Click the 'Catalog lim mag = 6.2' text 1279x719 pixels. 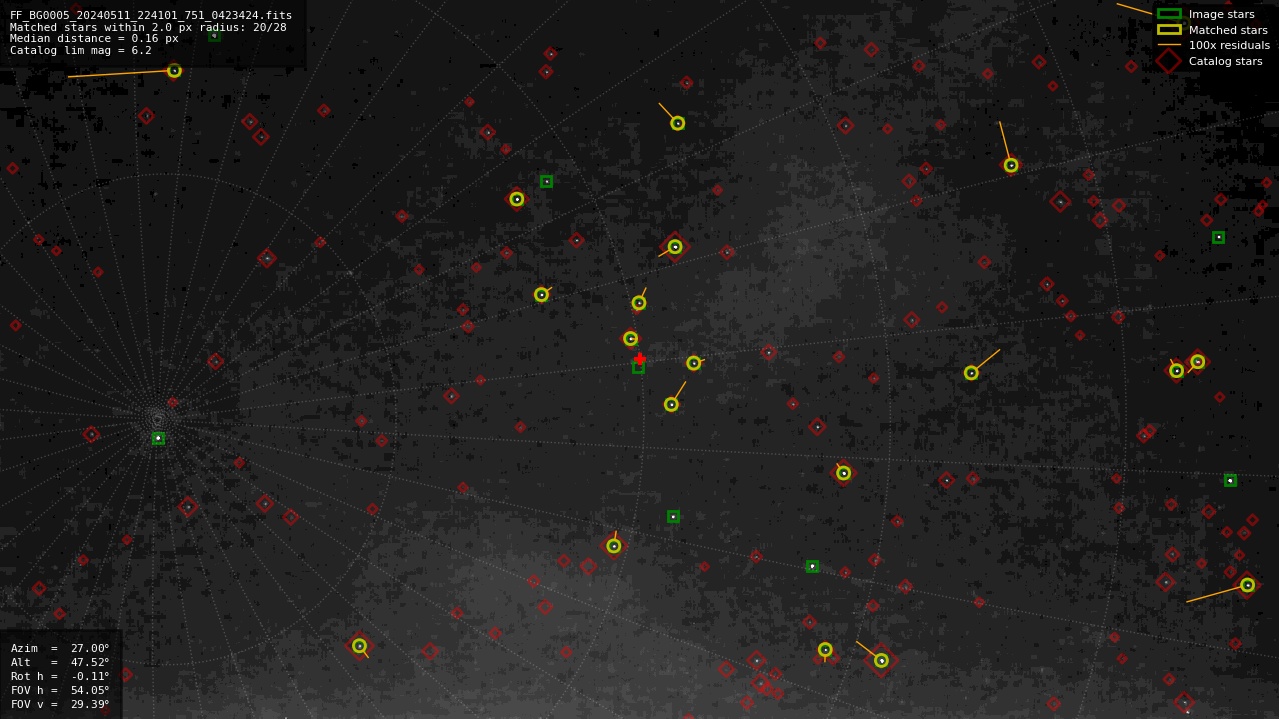point(81,51)
